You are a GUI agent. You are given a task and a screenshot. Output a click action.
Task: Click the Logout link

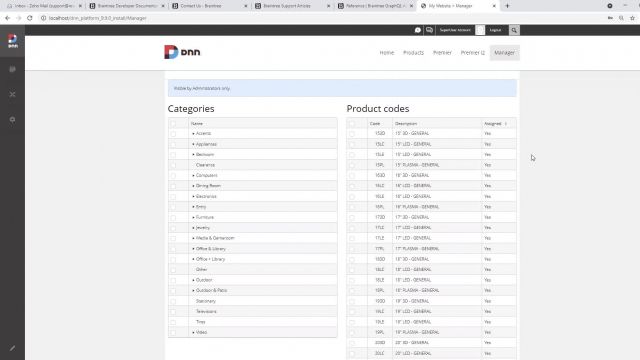[495, 30]
